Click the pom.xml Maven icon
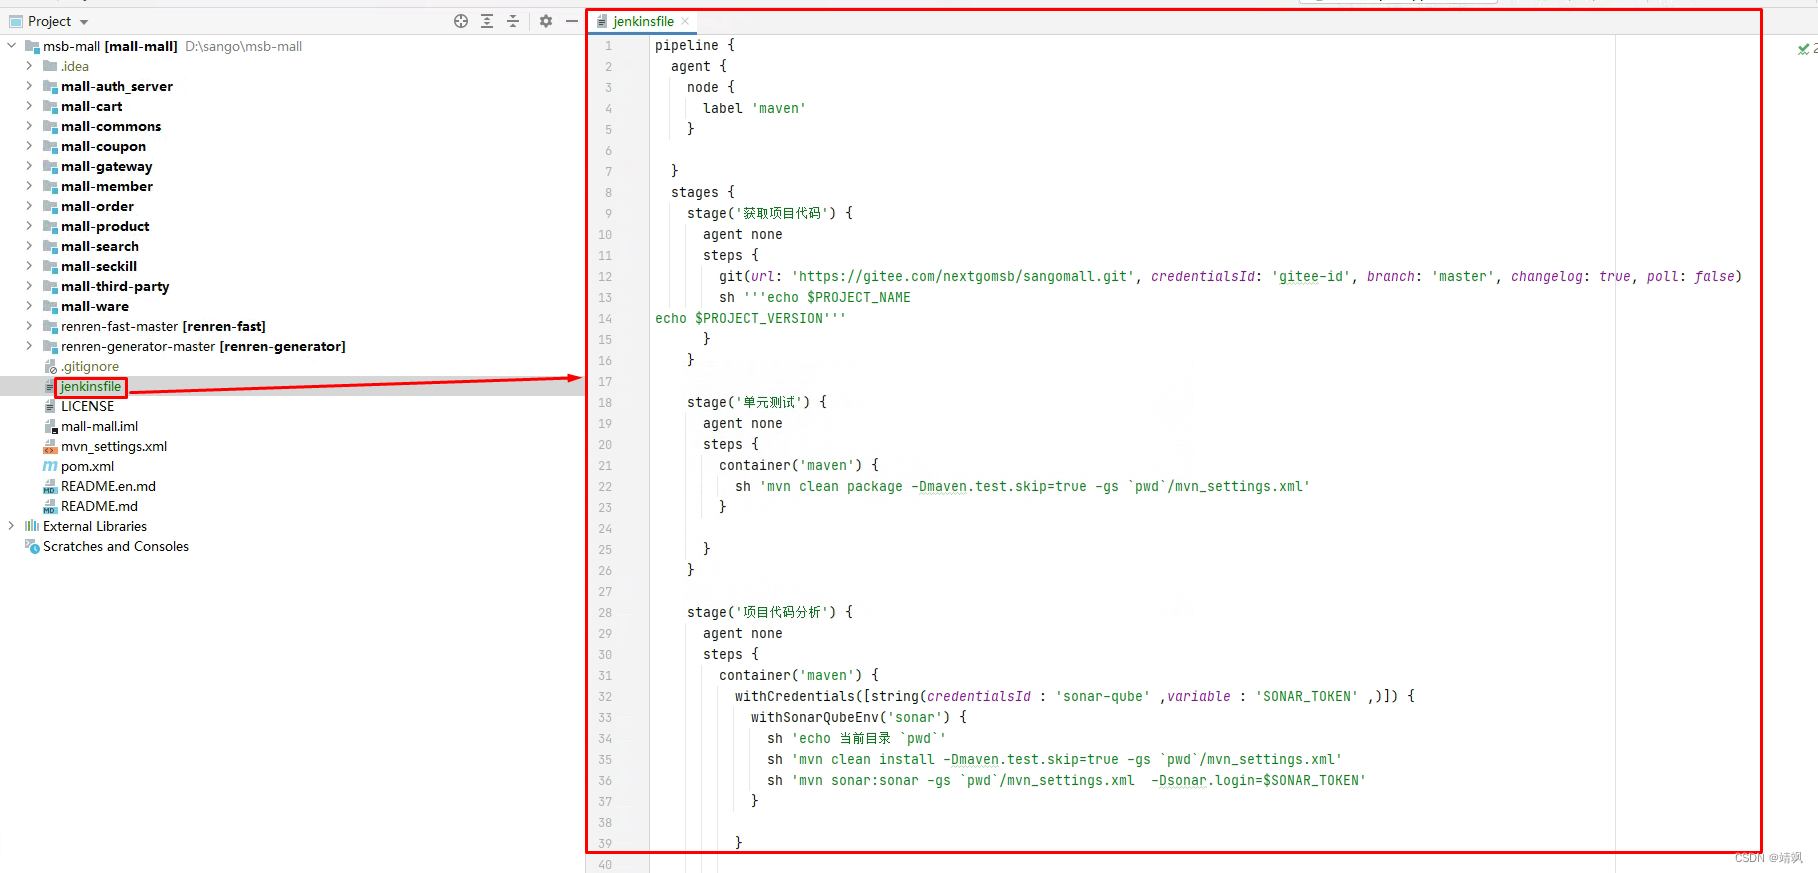The width and height of the screenshot is (1818, 873). point(50,466)
